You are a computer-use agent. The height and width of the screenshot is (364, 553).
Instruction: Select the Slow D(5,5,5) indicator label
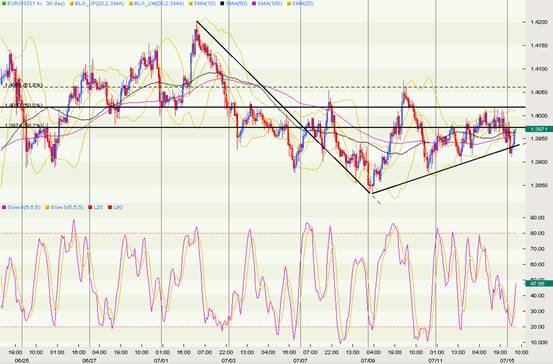tap(67, 207)
